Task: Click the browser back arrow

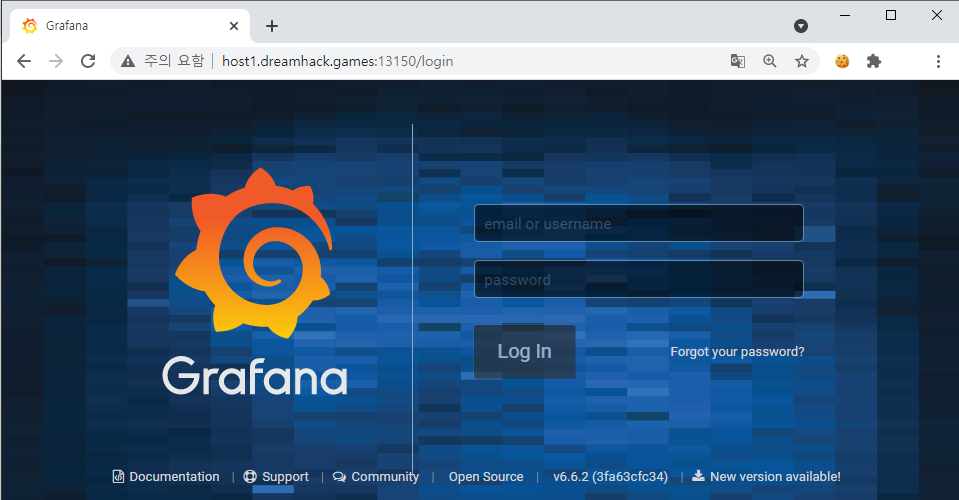Action: pos(24,61)
